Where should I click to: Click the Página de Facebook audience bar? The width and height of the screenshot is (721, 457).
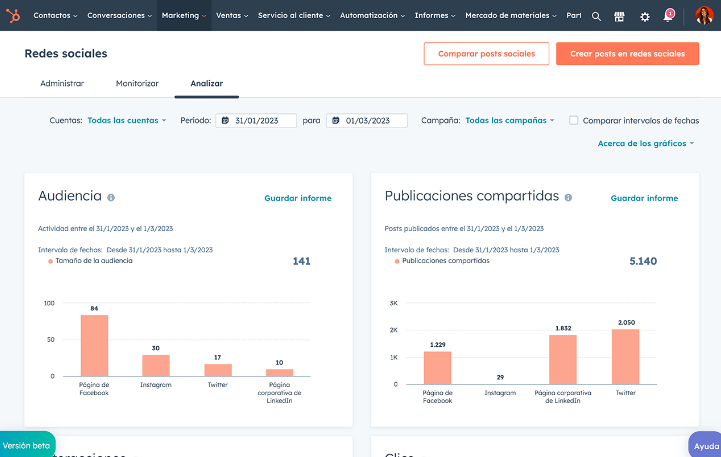(x=94, y=345)
